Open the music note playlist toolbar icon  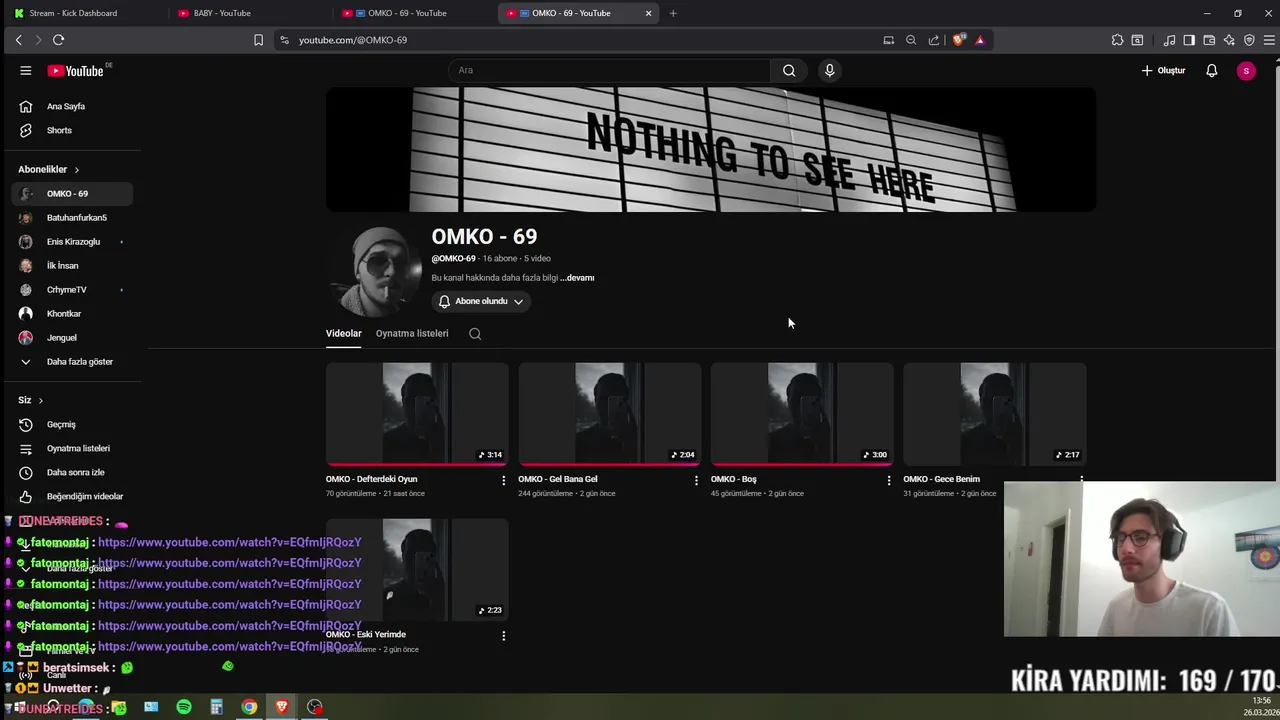pos(1169,40)
